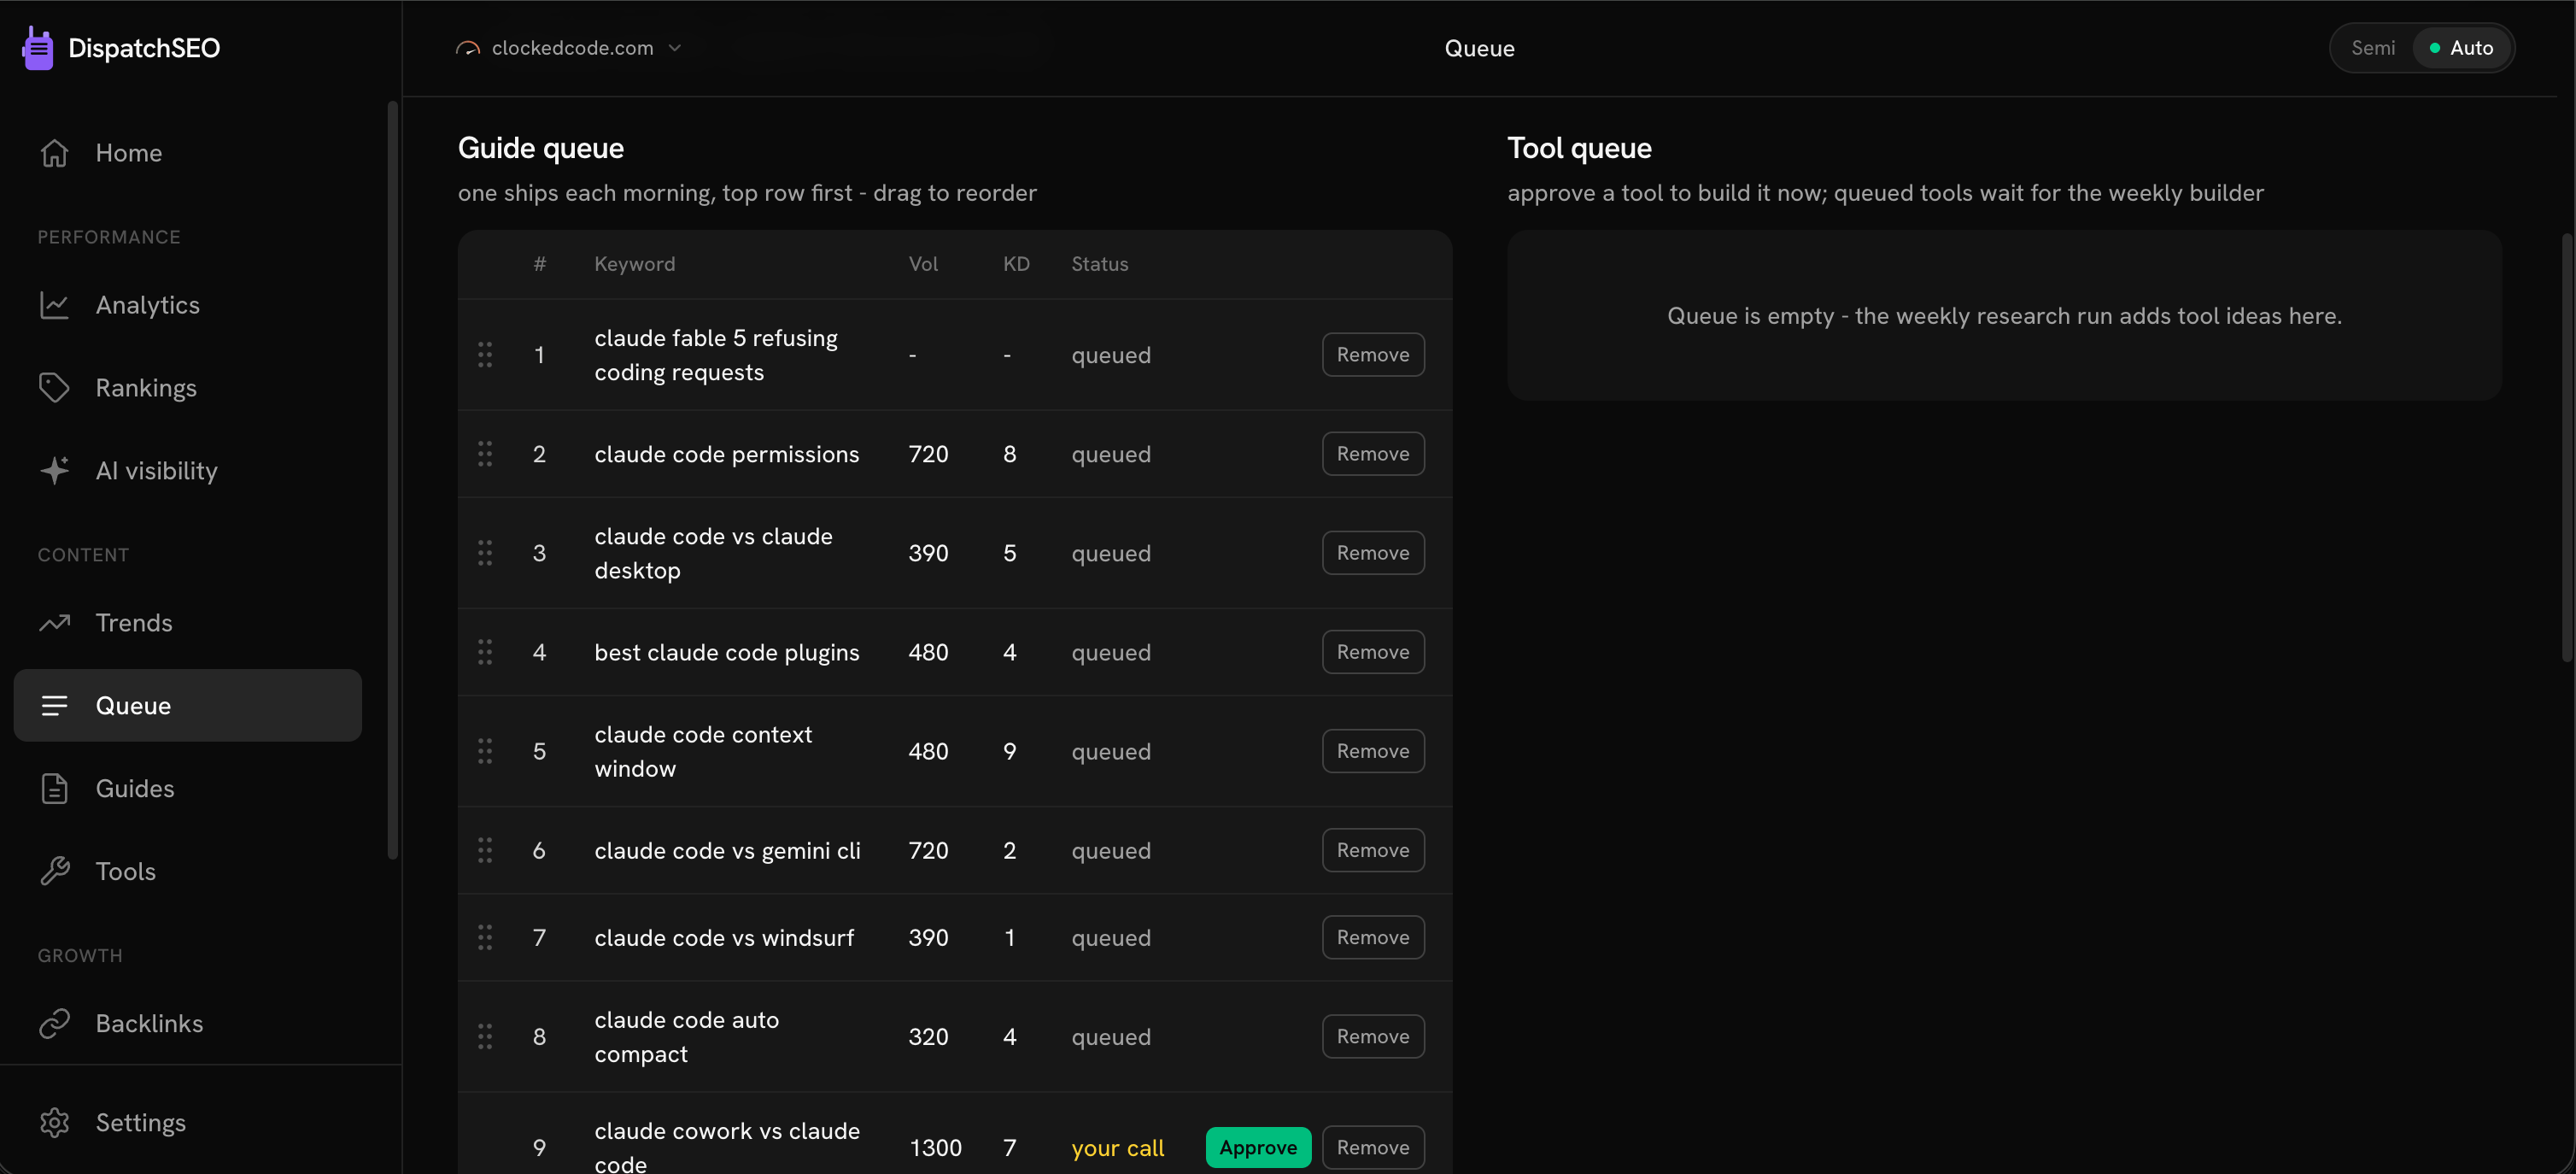Grab drag handle for claude code permissions row
This screenshot has height=1174, width=2576.
click(x=485, y=454)
